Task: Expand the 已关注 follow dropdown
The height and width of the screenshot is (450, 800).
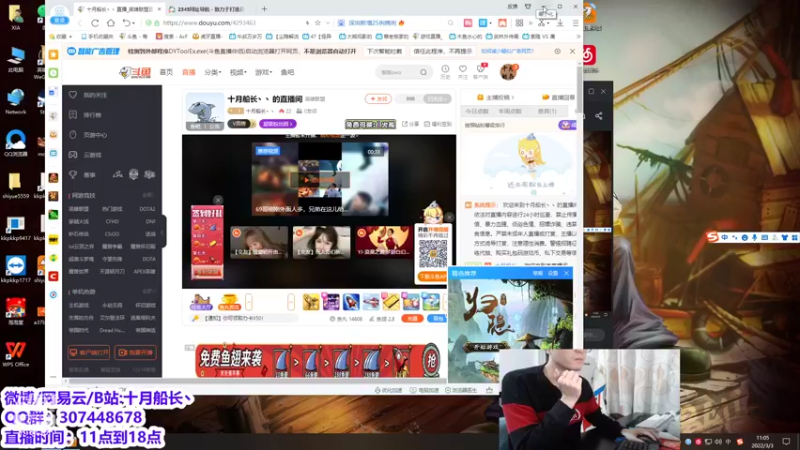Action: pos(438,98)
